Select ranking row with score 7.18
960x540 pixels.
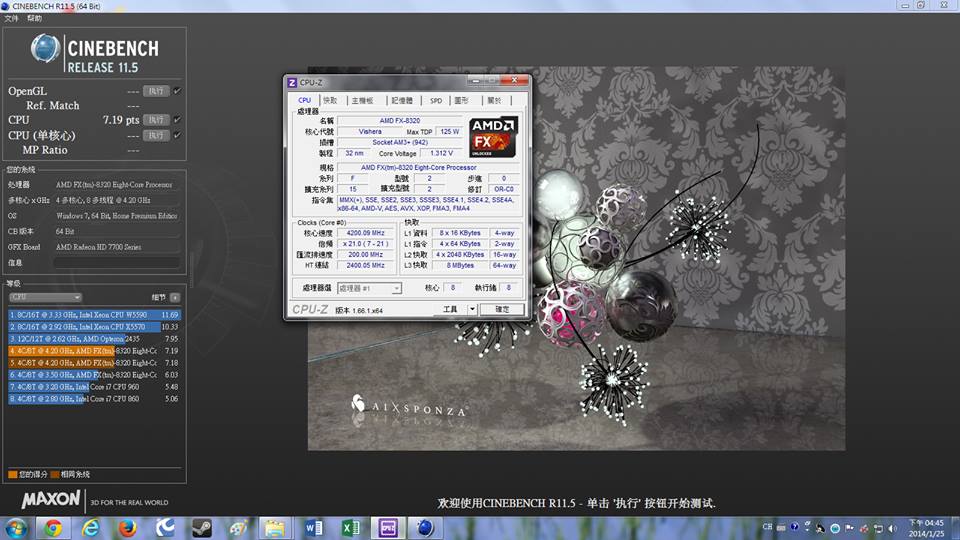(94, 363)
